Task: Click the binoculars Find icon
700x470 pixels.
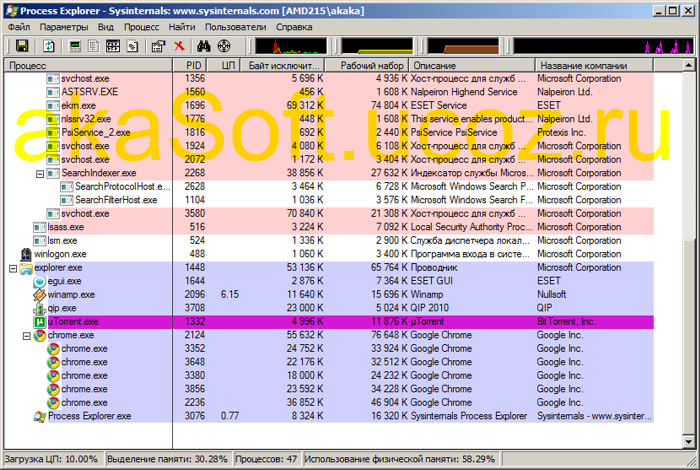Action: (x=204, y=46)
